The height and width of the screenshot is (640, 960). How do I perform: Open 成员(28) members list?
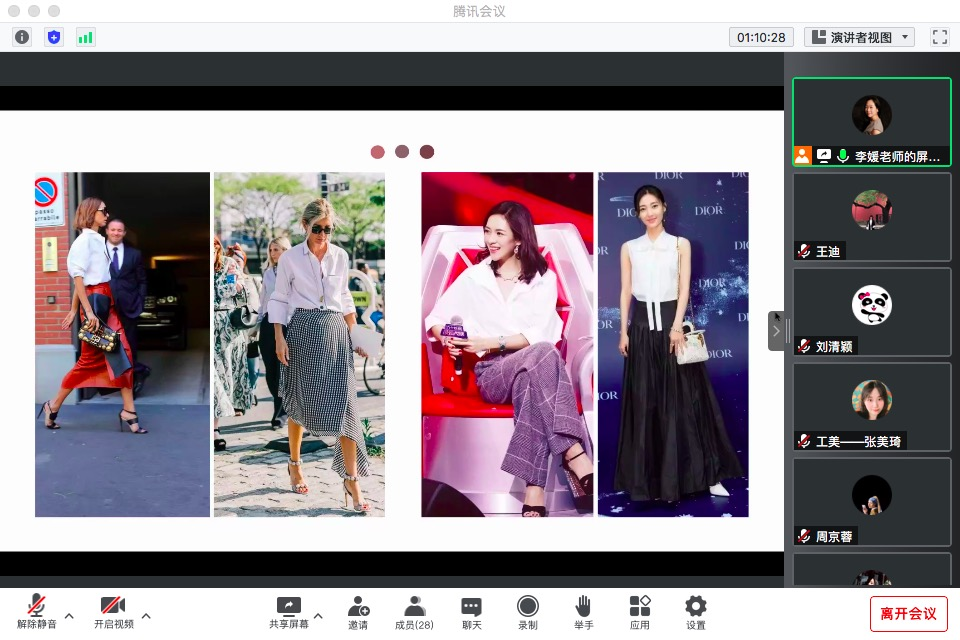click(x=414, y=612)
